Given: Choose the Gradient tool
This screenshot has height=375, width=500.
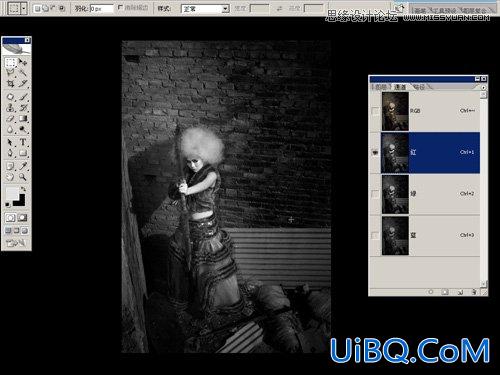Looking at the screenshot, I should [23, 118].
